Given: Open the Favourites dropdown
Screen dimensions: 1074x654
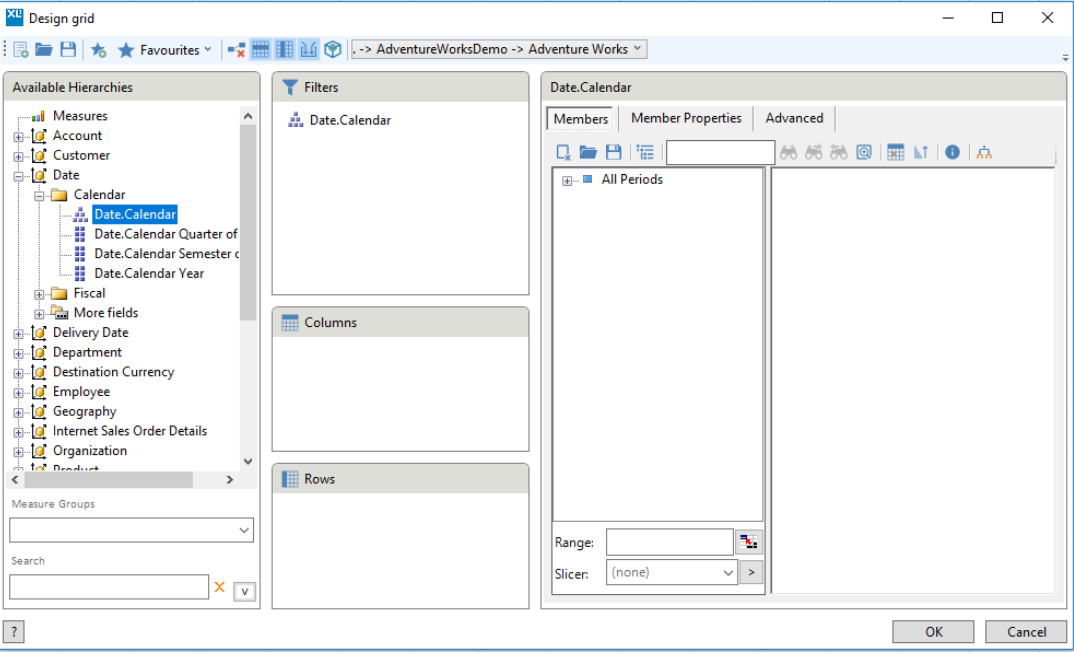Looking at the screenshot, I should 207,48.
